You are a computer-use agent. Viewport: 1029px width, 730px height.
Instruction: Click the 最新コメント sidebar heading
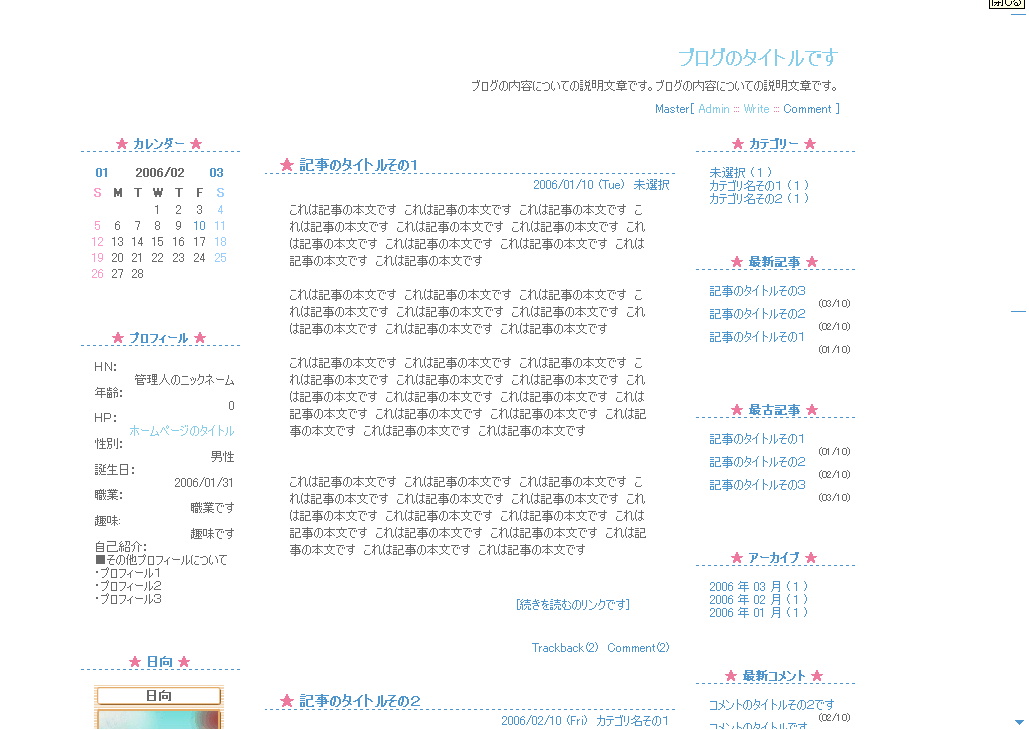point(774,676)
